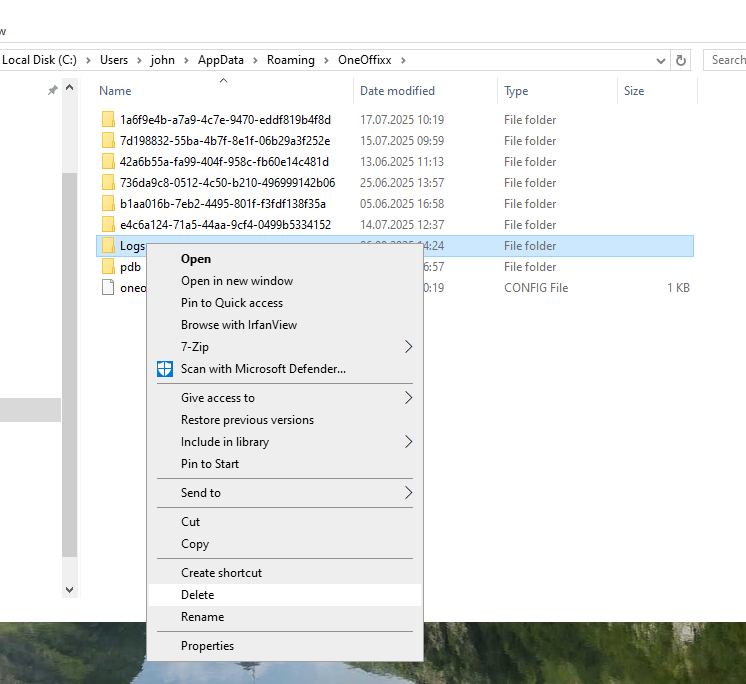Choose Scan with Microsoft Defender
Screen dimensions: 746x684
pos(285,369)
